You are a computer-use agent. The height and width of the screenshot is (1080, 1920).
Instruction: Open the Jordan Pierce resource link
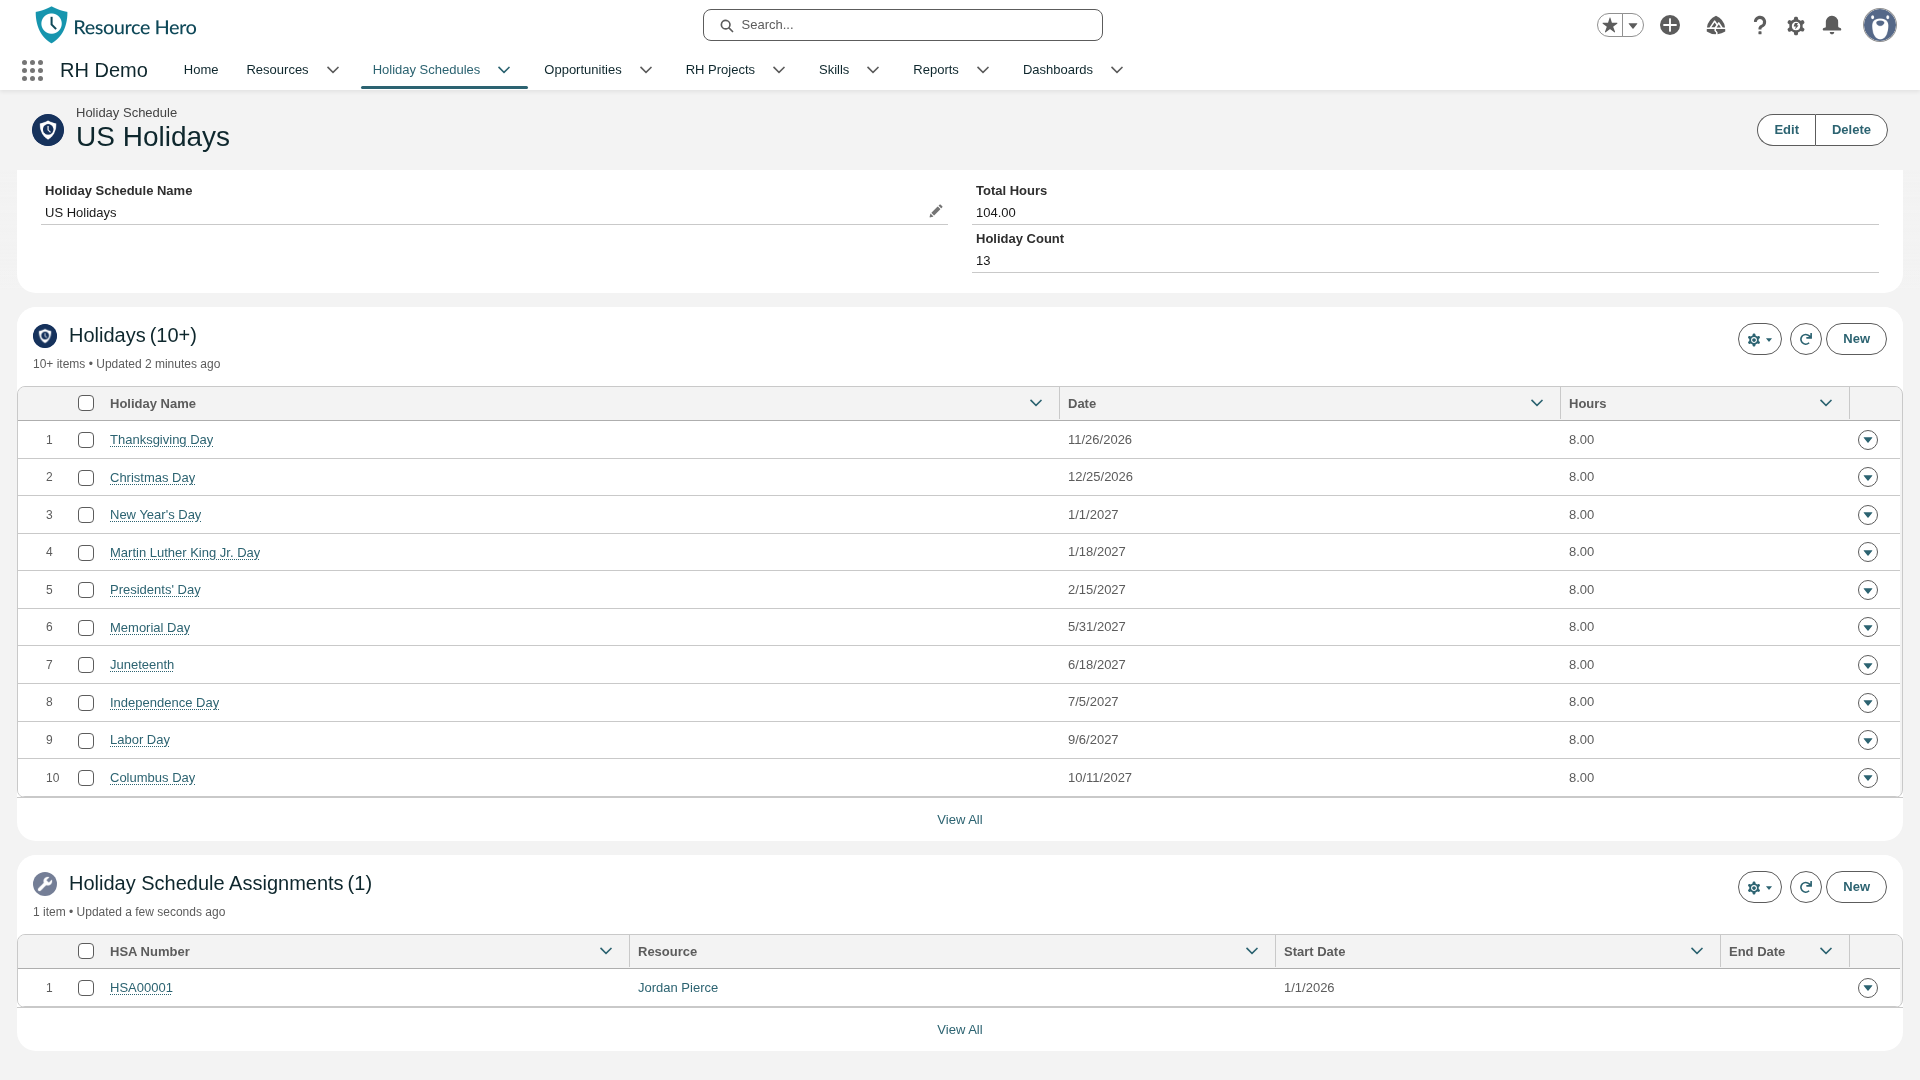(x=678, y=988)
